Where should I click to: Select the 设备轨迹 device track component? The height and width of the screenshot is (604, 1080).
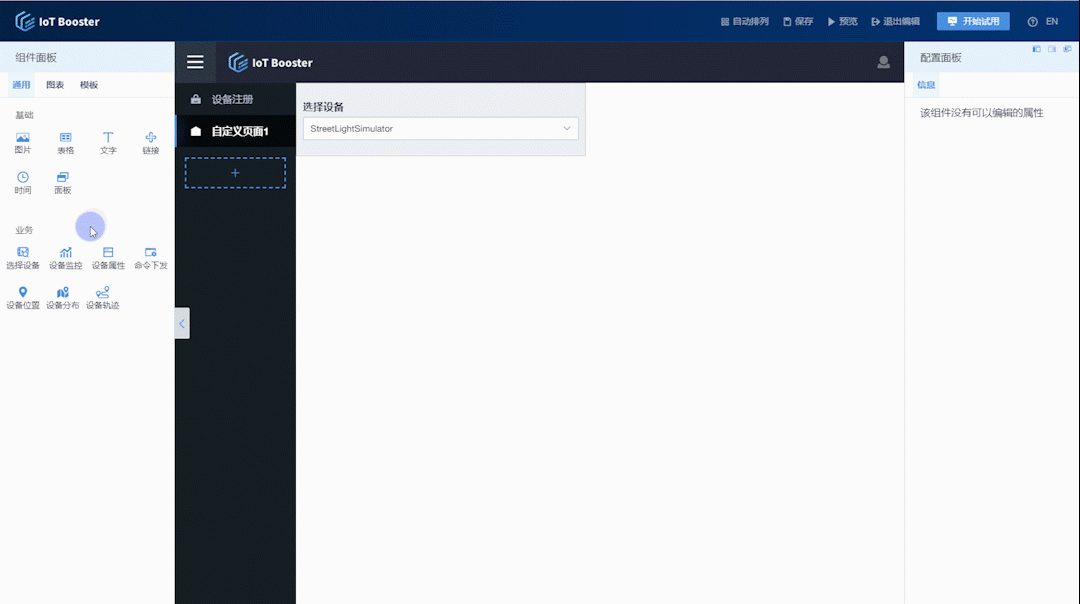click(x=103, y=298)
